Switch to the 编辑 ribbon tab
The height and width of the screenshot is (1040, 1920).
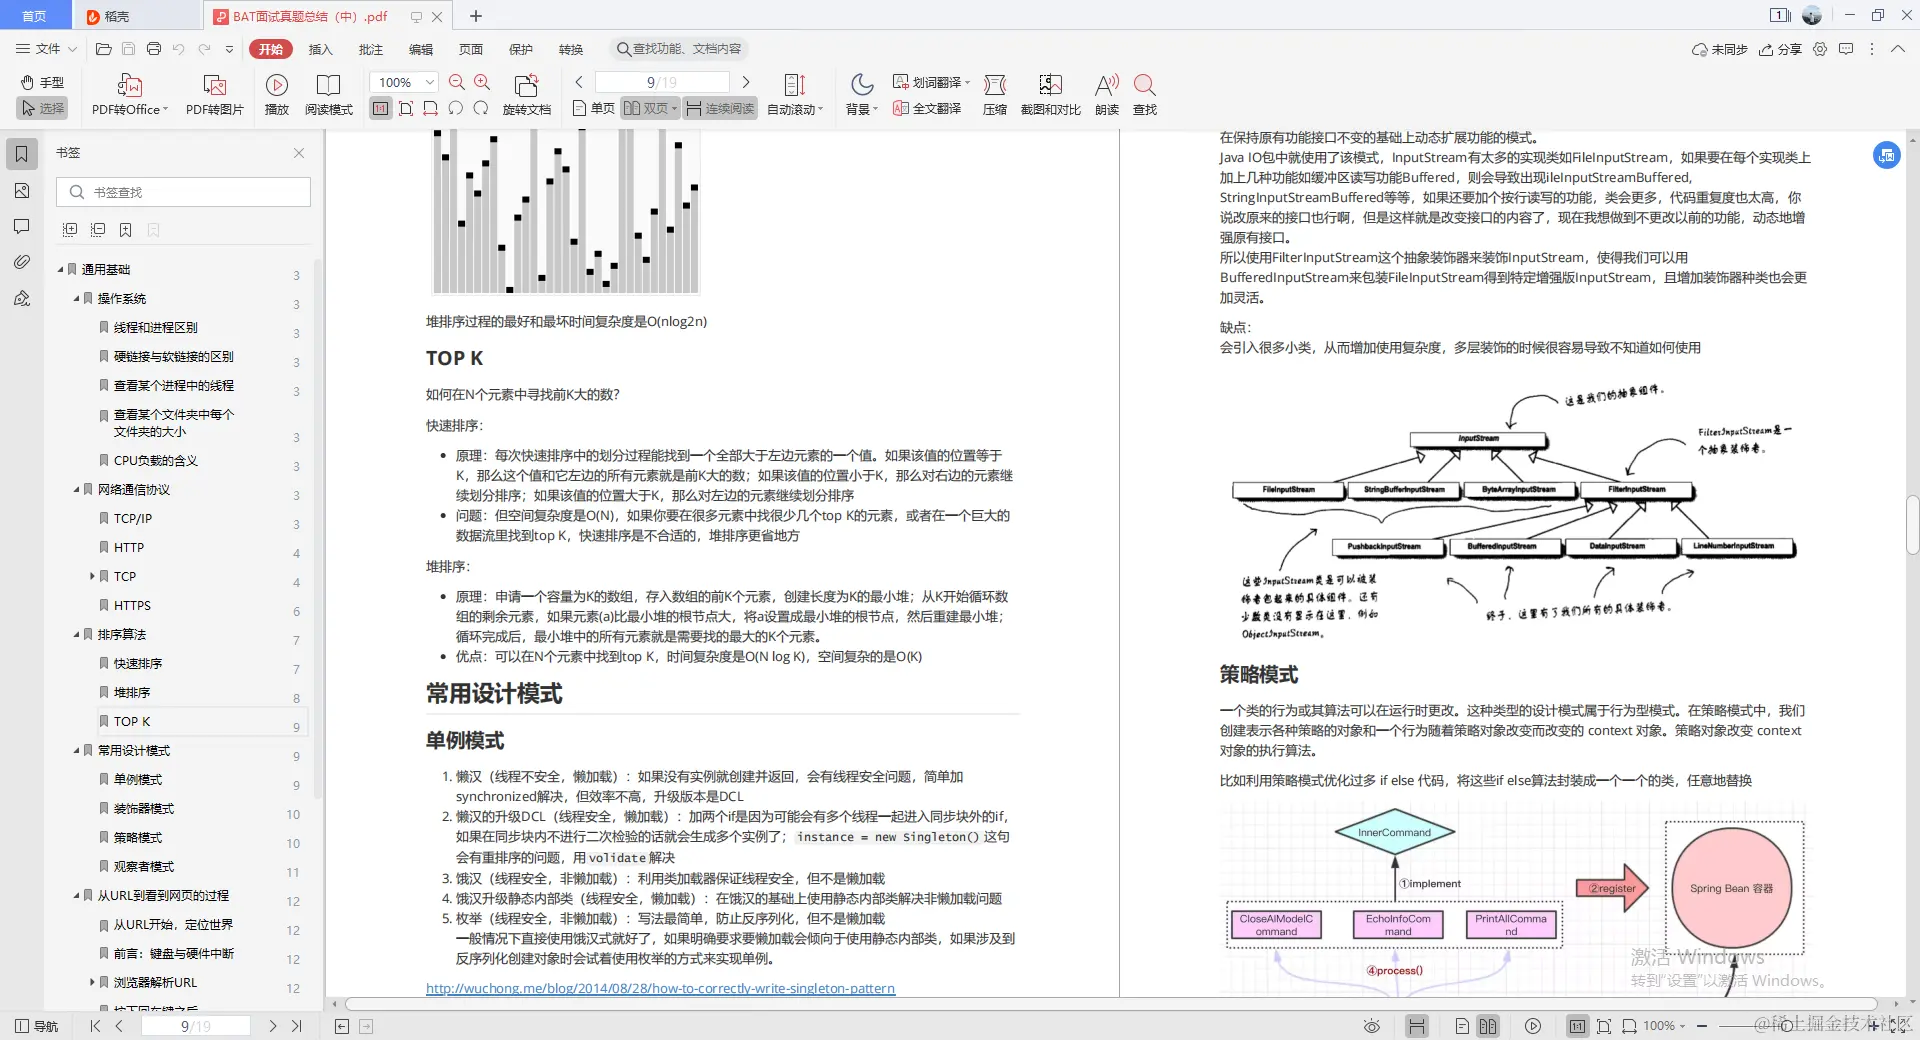[420, 49]
